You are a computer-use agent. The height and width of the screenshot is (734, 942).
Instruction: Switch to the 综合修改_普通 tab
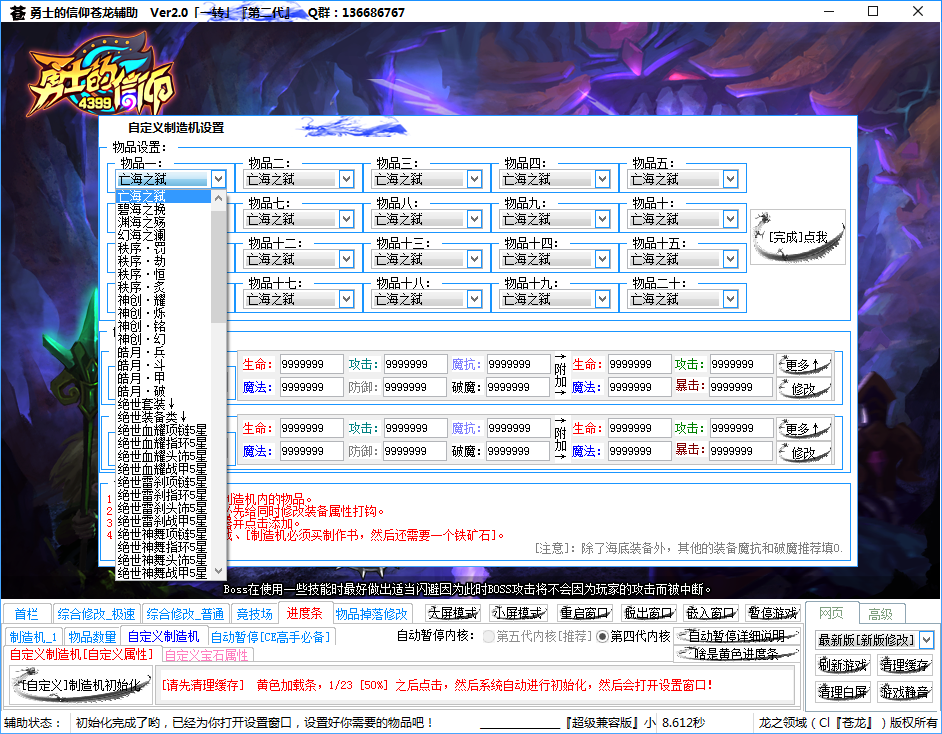point(185,614)
